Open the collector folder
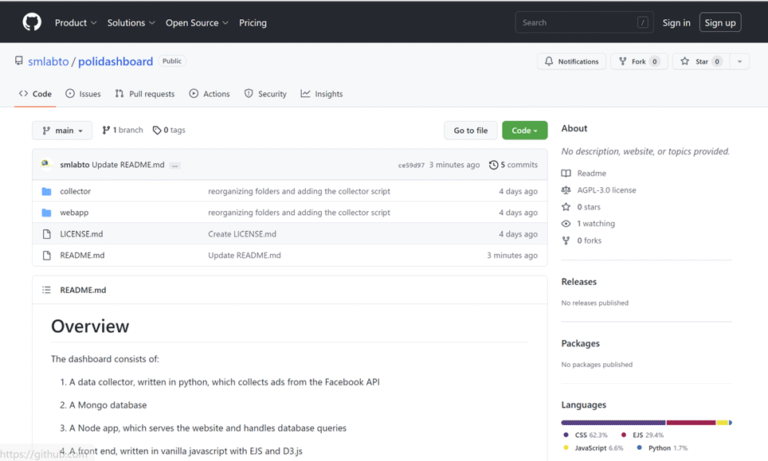Screen dimensions: 768x461 [x=75, y=191]
